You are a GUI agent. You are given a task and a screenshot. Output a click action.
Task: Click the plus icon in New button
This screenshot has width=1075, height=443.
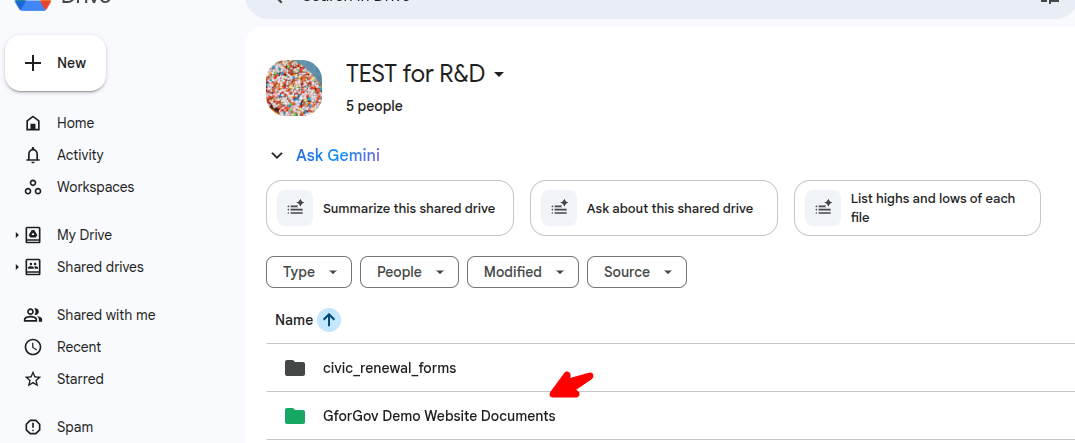(x=33, y=63)
